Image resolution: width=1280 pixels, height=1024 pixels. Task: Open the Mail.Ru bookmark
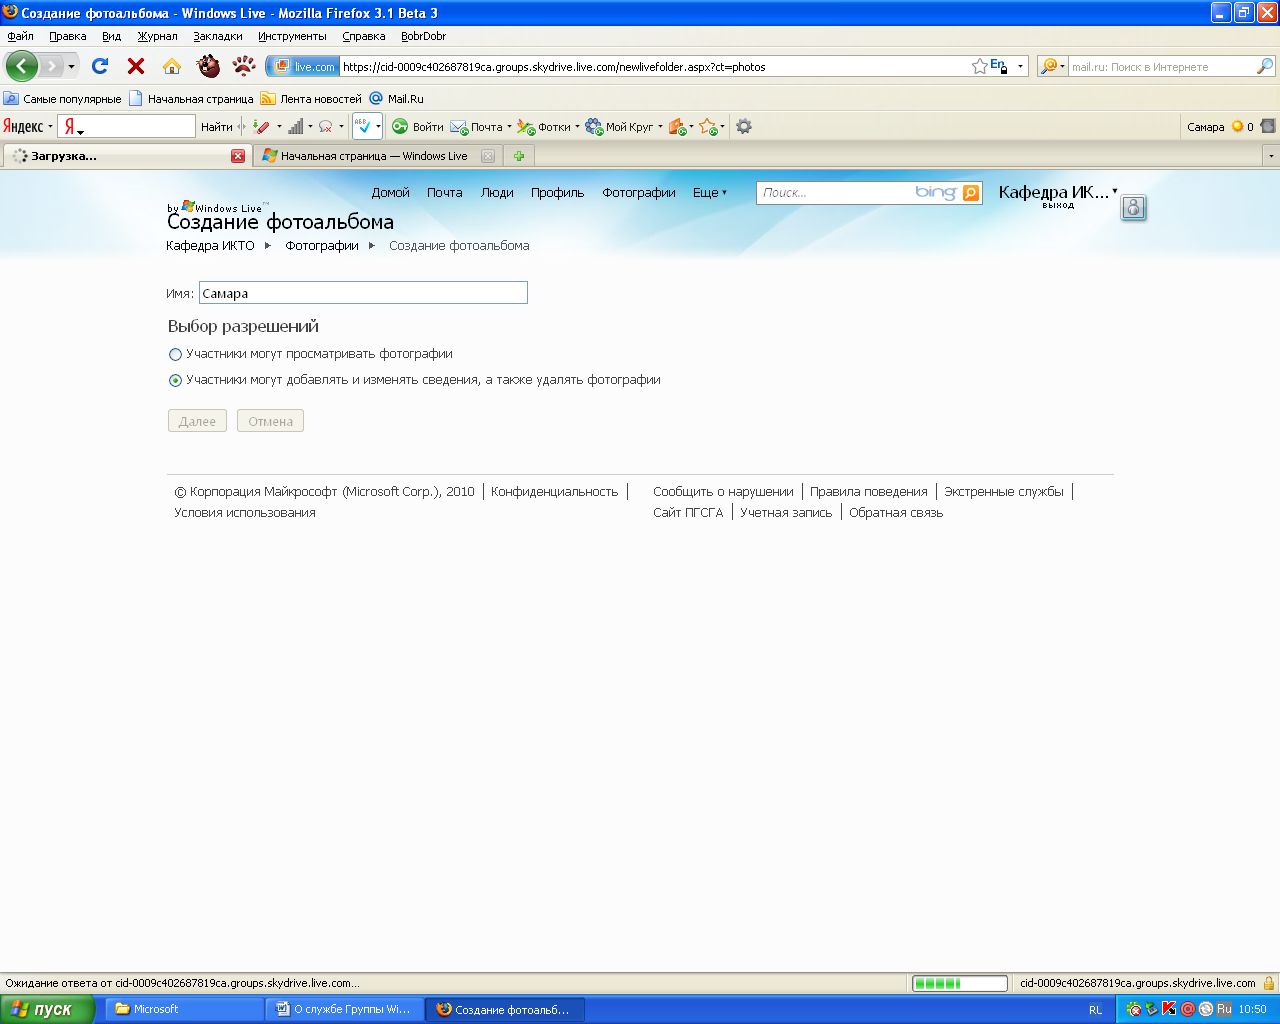click(x=397, y=99)
